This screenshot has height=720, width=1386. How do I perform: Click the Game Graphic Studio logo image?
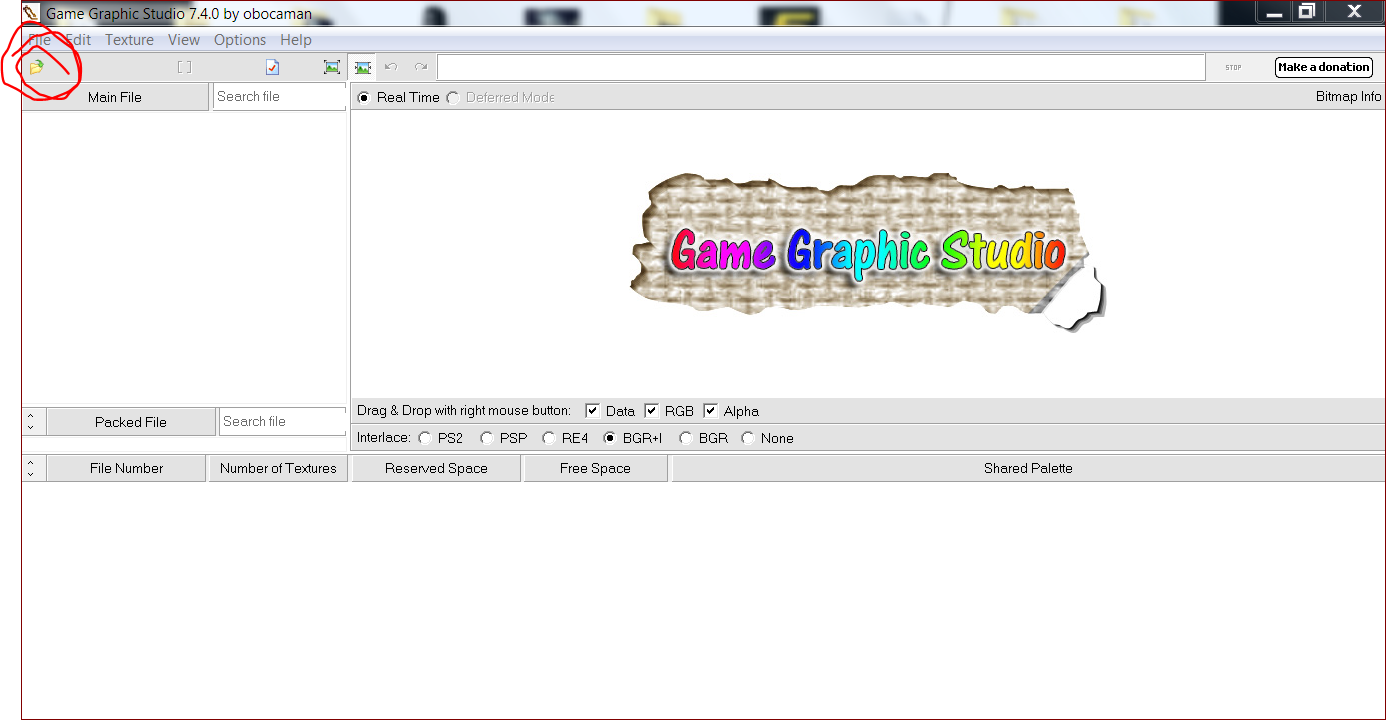(867, 252)
